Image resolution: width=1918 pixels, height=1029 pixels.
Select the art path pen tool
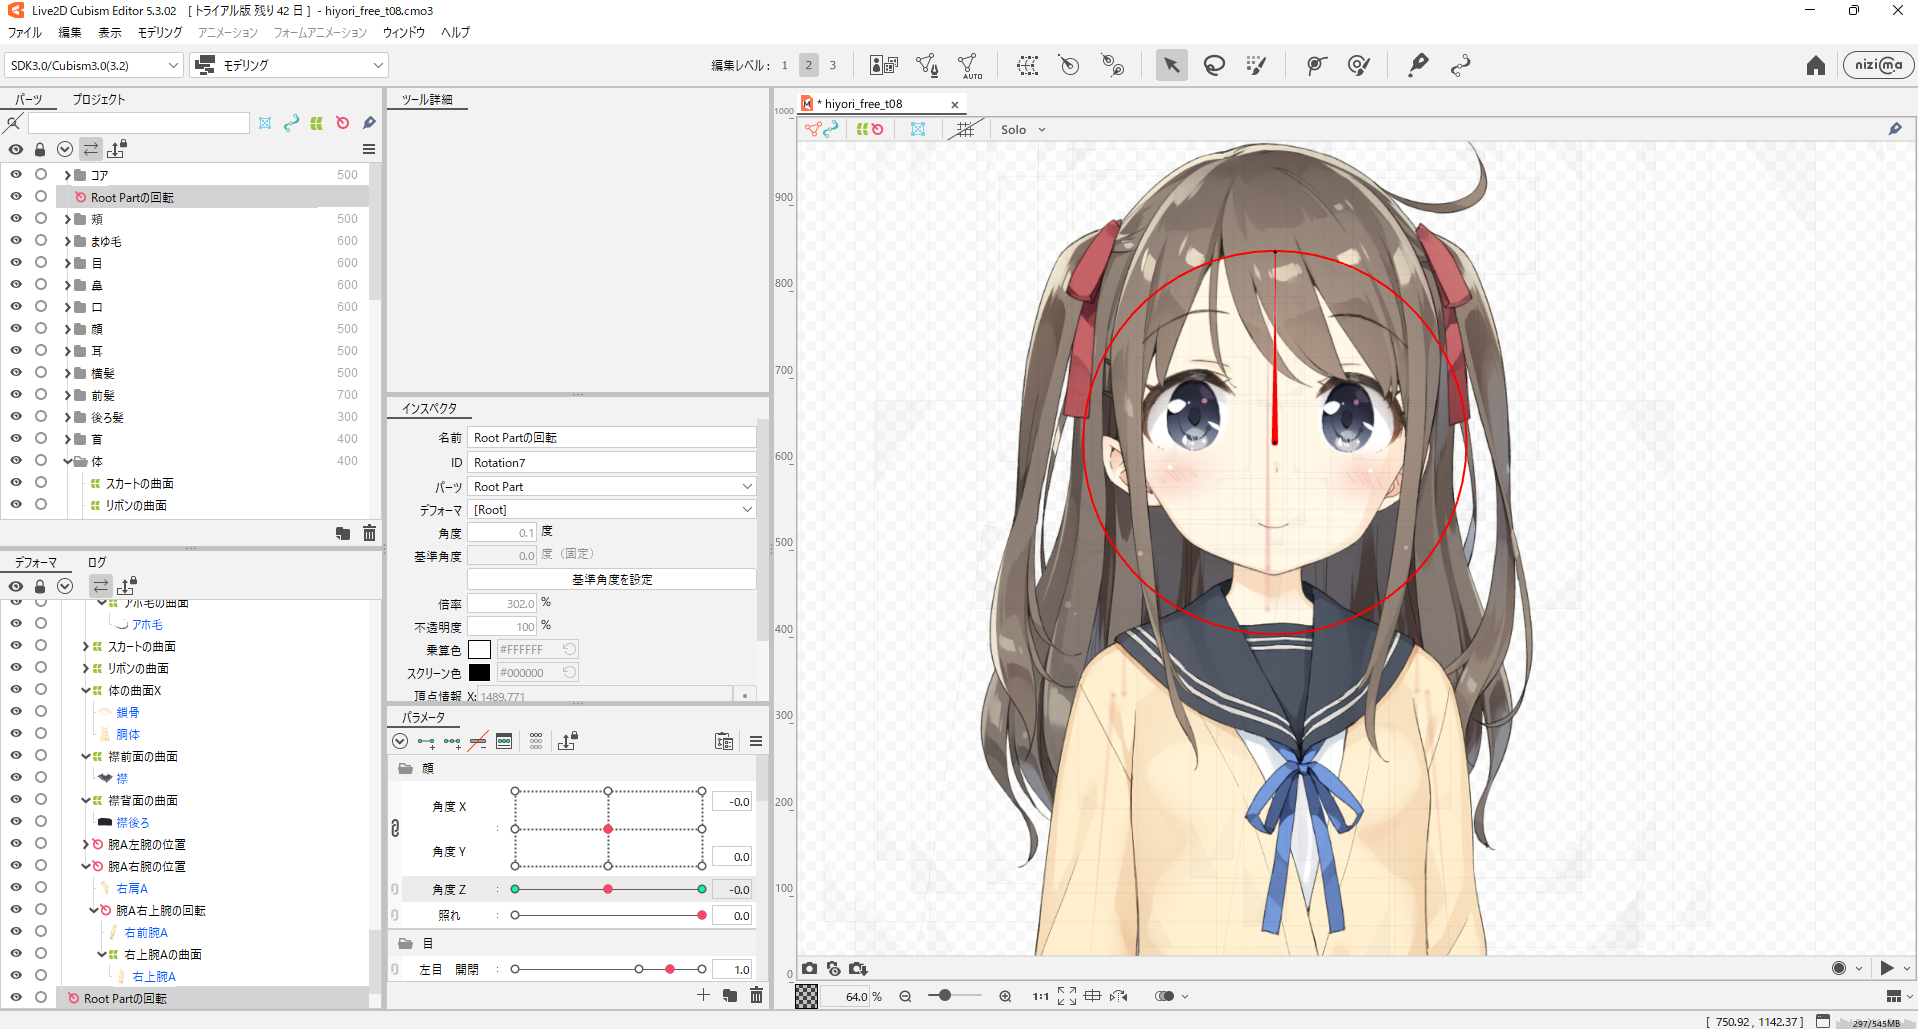click(1417, 66)
